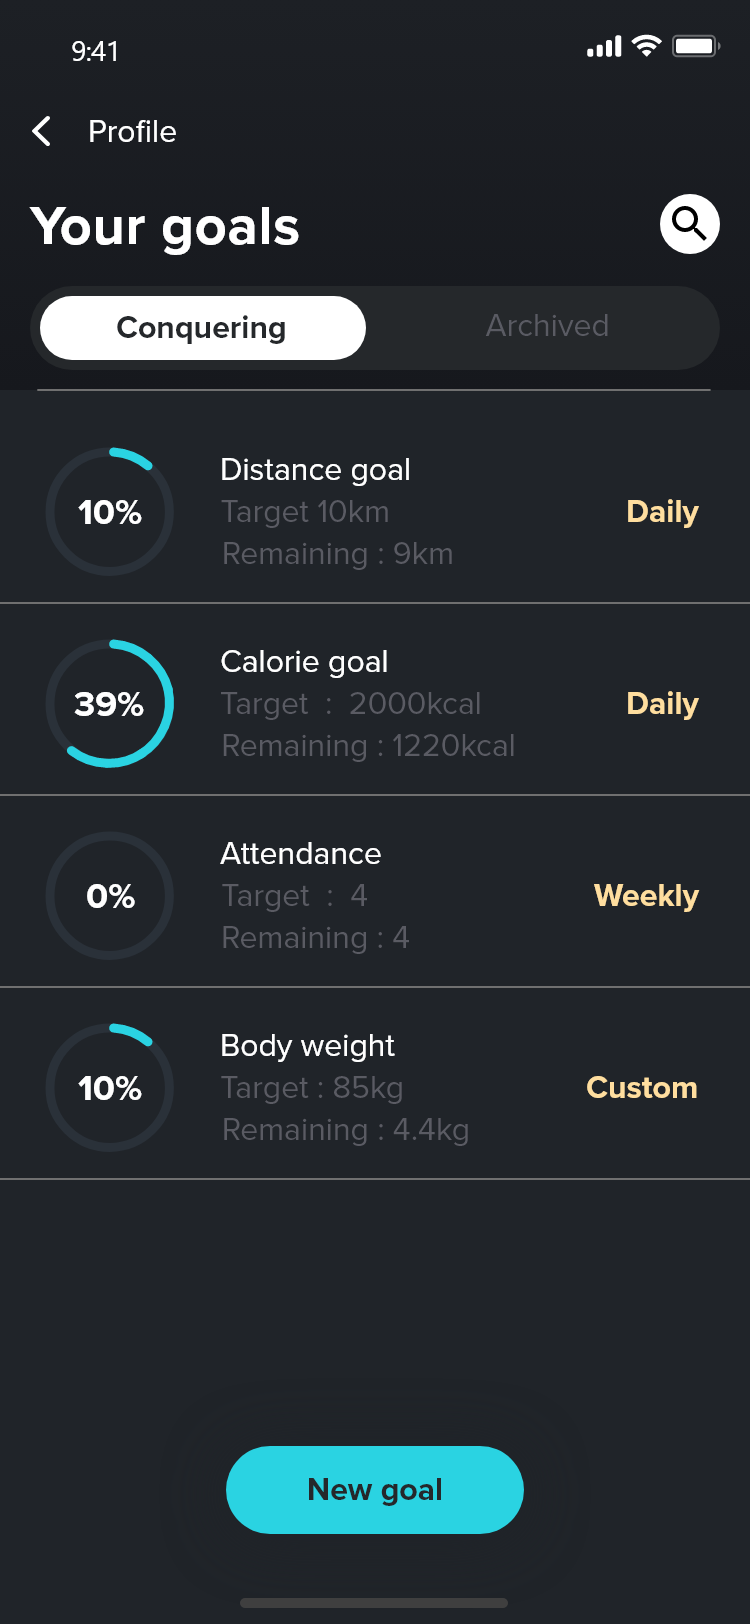Click the Calorie goal 39% progress ring
The image size is (750, 1624).
110,704
